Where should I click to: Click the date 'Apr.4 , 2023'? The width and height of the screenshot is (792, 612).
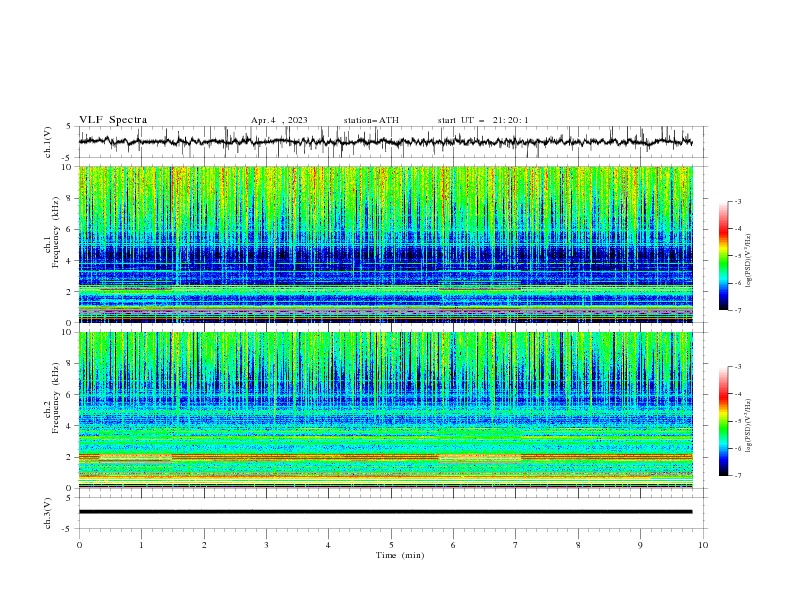coord(279,120)
